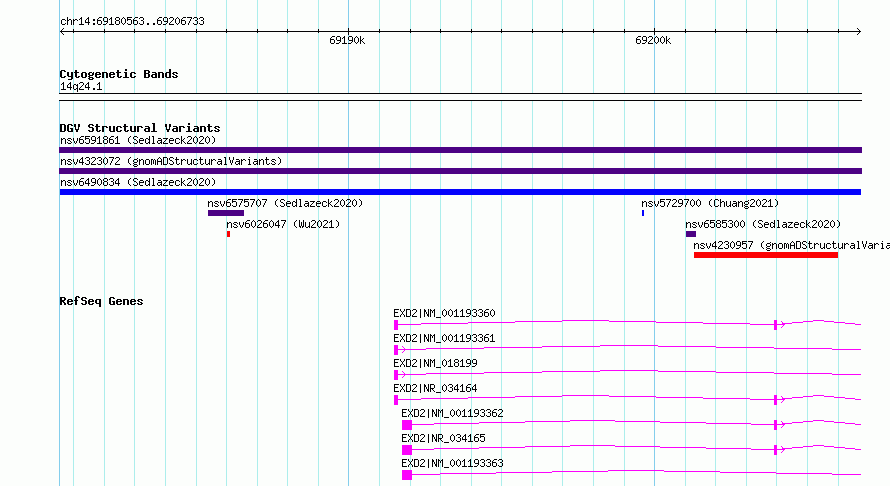Viewport: 890px width, 486px height.
Task: Click the 14q24.1 cytogenetic band bar
Action: coord(460,97)
